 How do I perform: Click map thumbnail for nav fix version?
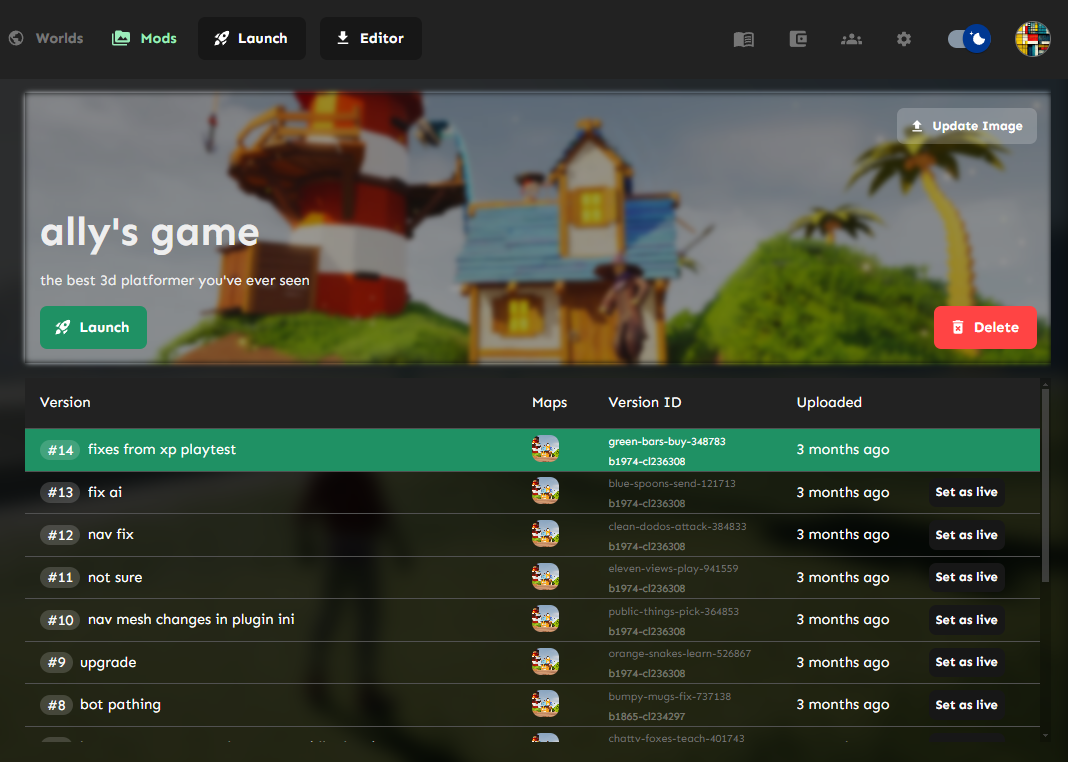point(545,534)
